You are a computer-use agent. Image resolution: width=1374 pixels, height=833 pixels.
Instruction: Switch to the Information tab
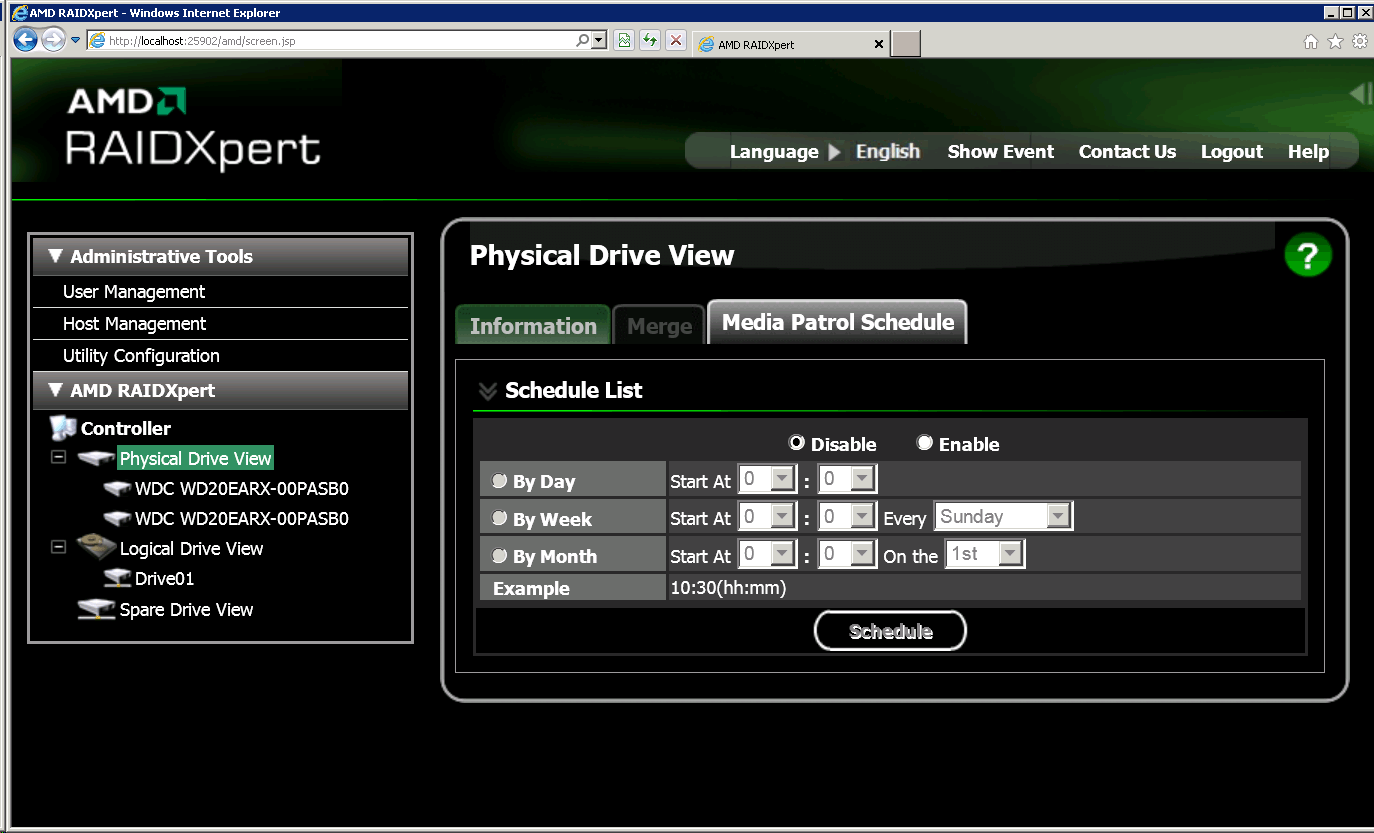click(x=533, y=325)
